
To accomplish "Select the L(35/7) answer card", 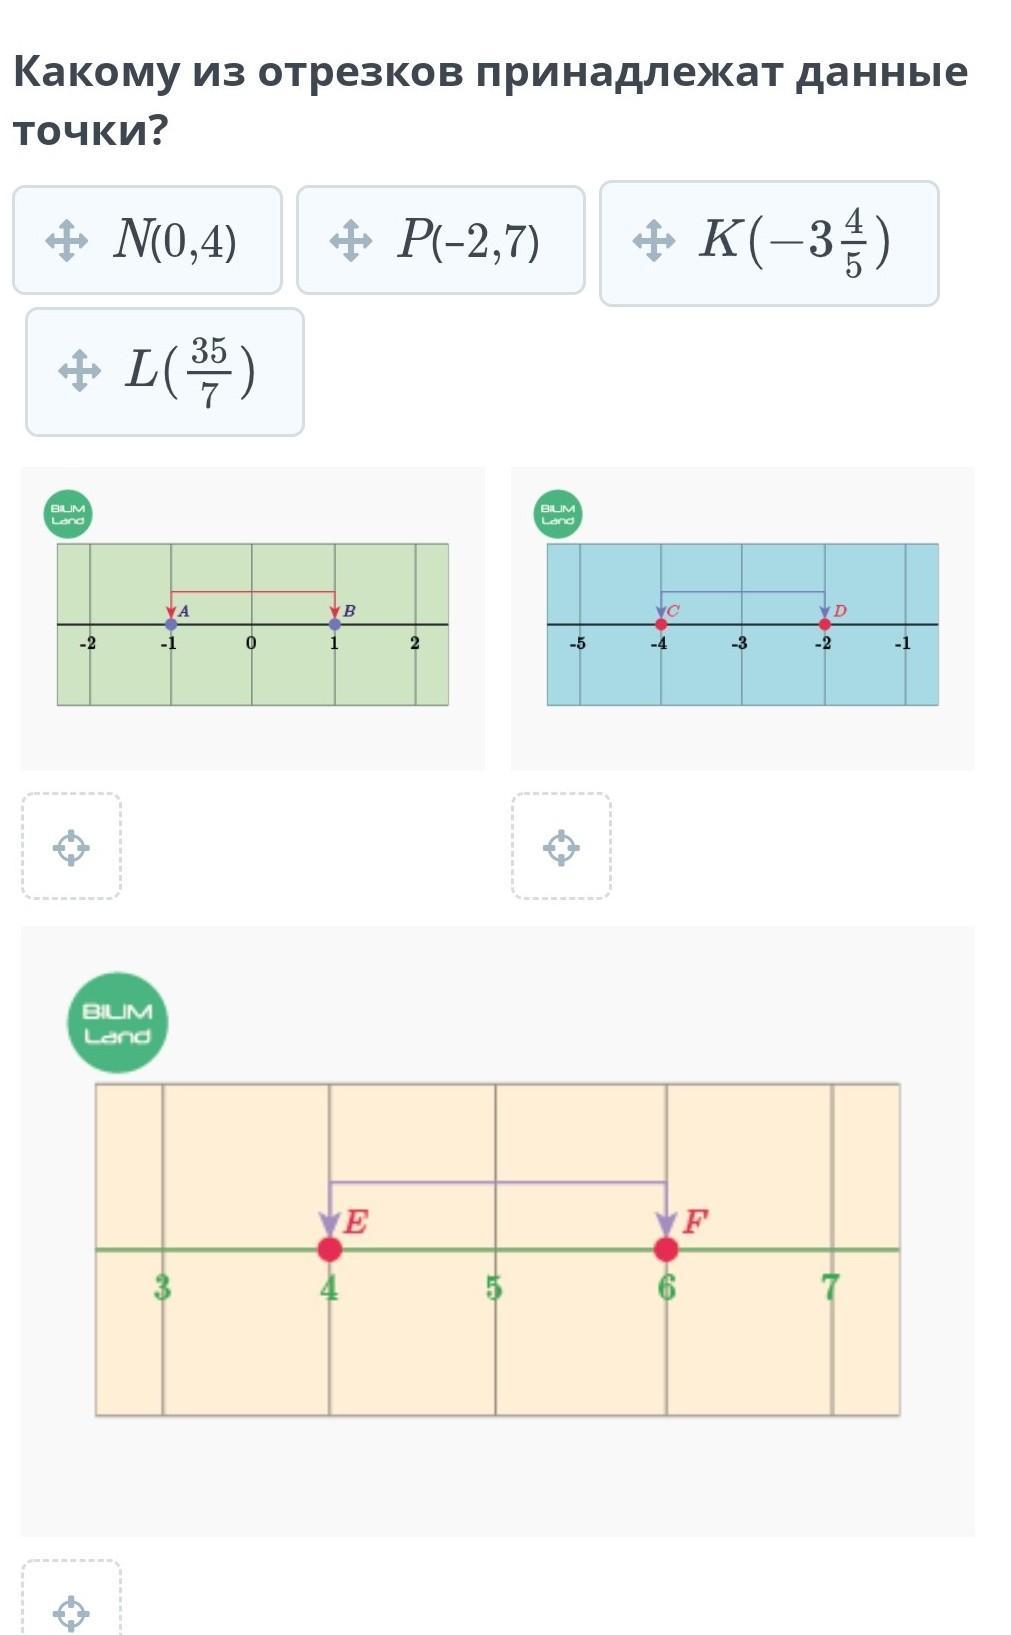I will (x=165, y=372).
